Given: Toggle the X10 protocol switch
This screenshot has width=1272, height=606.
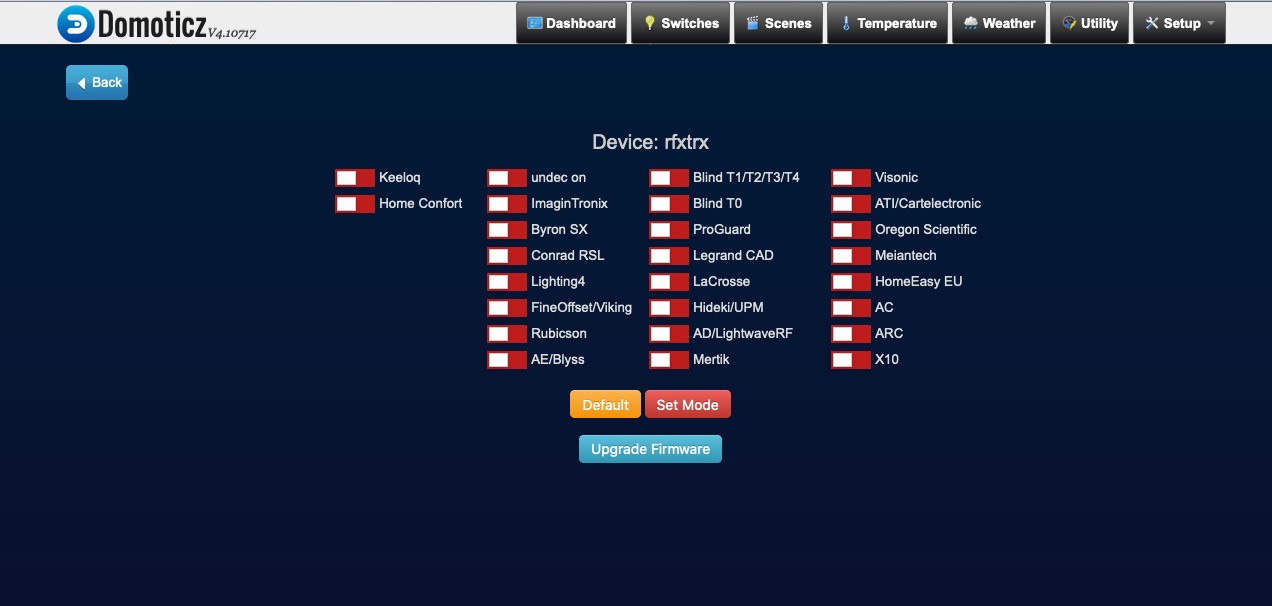Looking at the screenshot, I should (851, 360).
